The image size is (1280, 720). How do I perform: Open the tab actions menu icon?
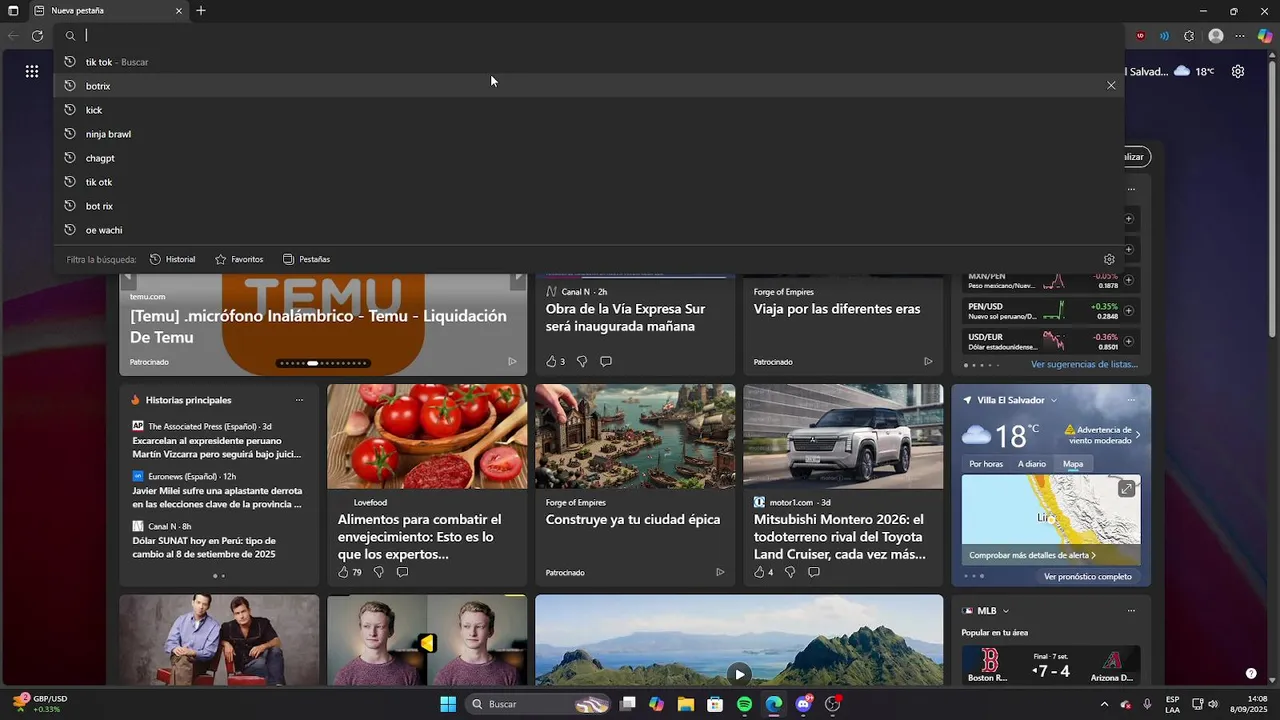tap(13, 11)
